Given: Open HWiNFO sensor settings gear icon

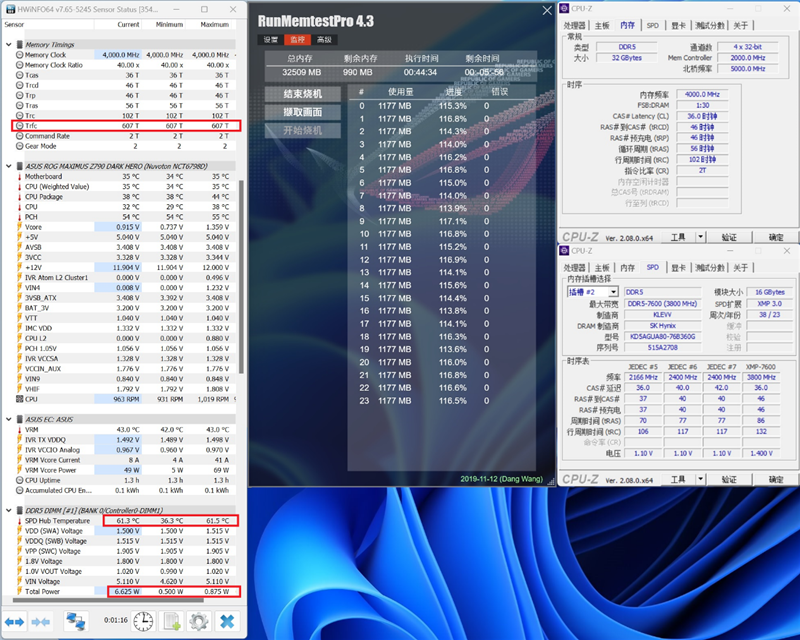Looking at the screenshot, I should point(198,621).
